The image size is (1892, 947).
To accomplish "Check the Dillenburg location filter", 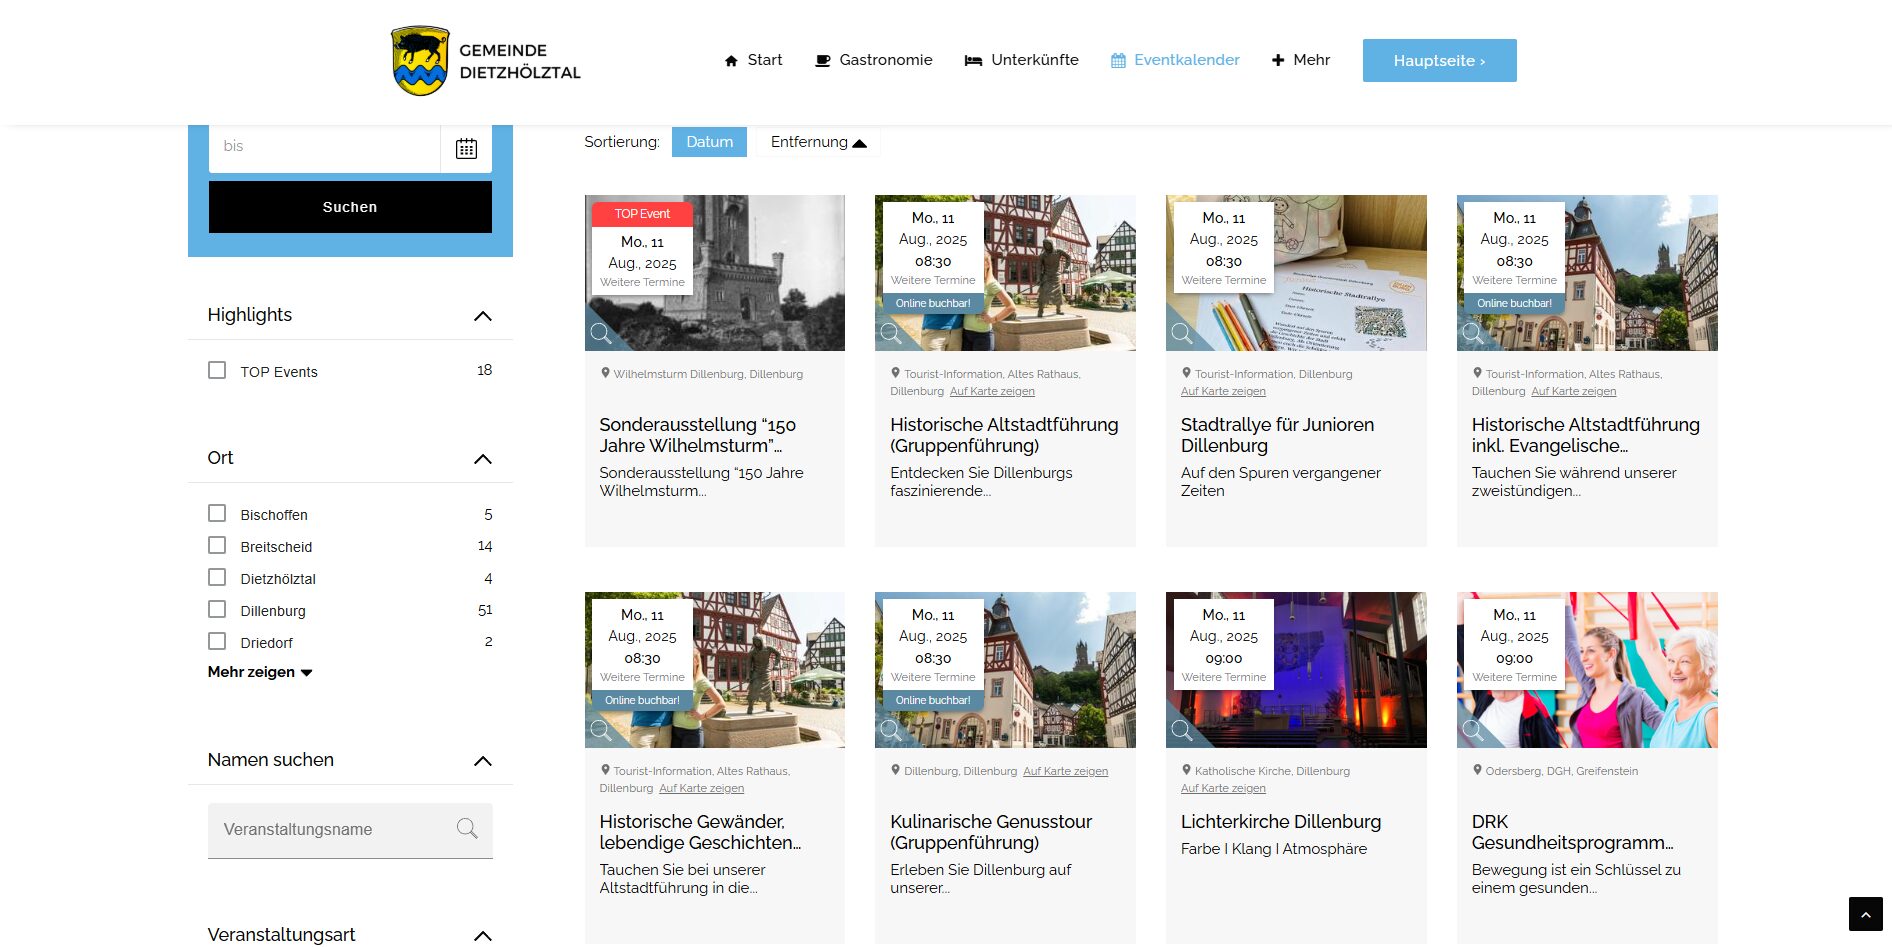I will click(x=217, y=610).
